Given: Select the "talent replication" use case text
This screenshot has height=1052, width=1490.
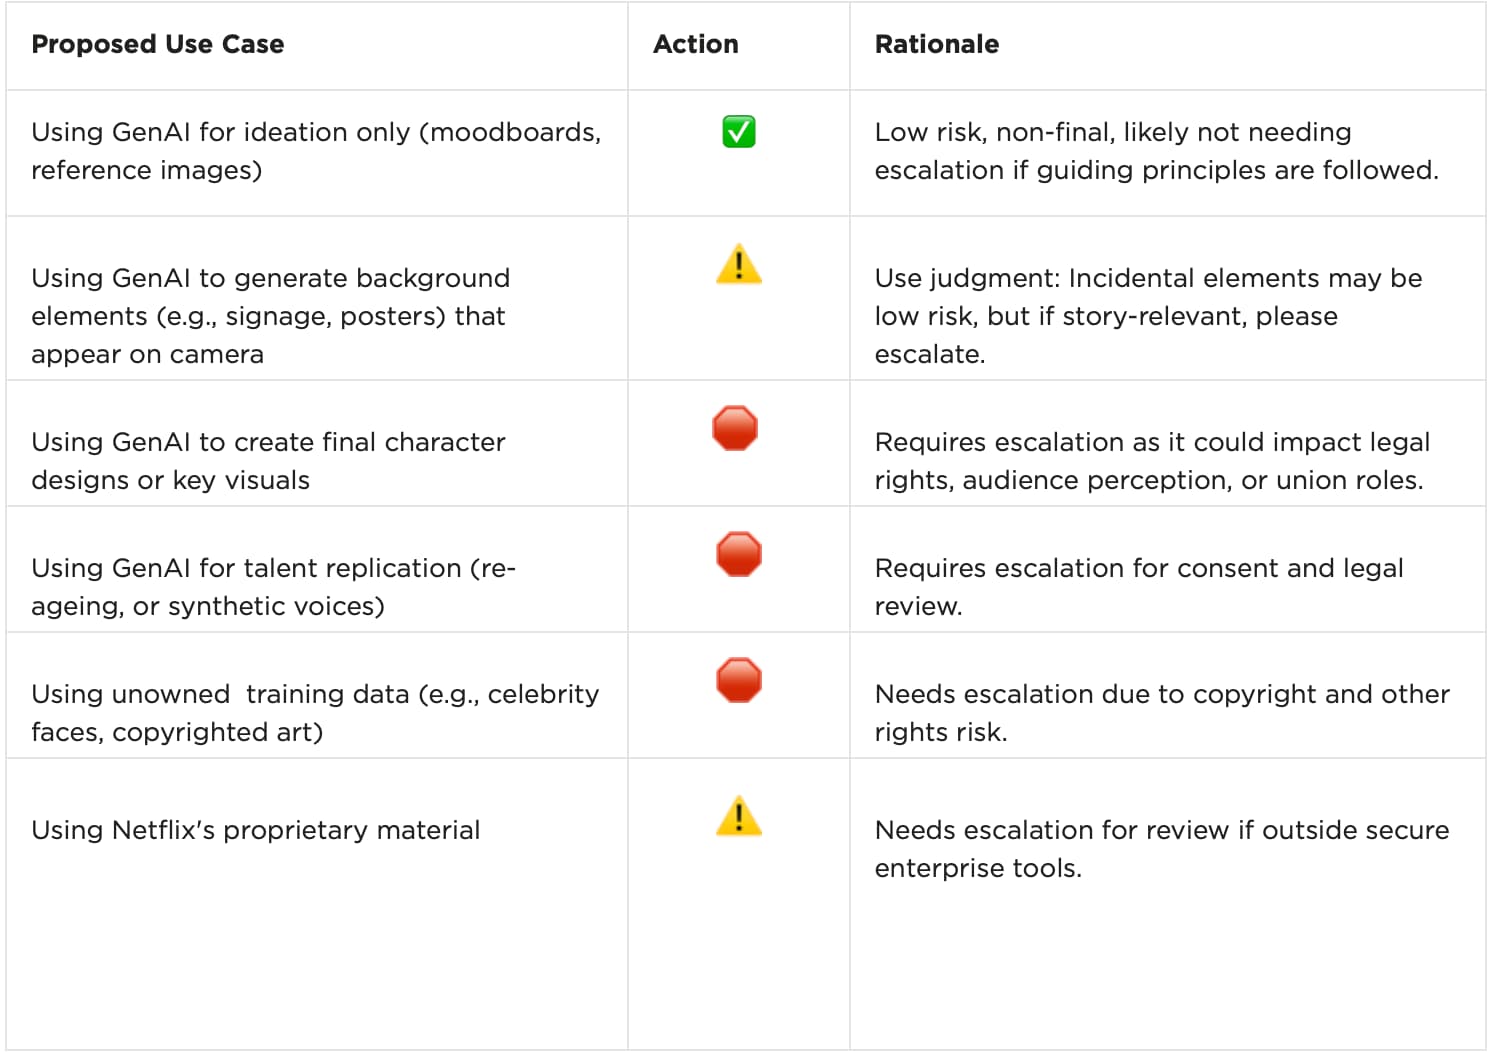Looking at the screenshot, I should [273, 587].
